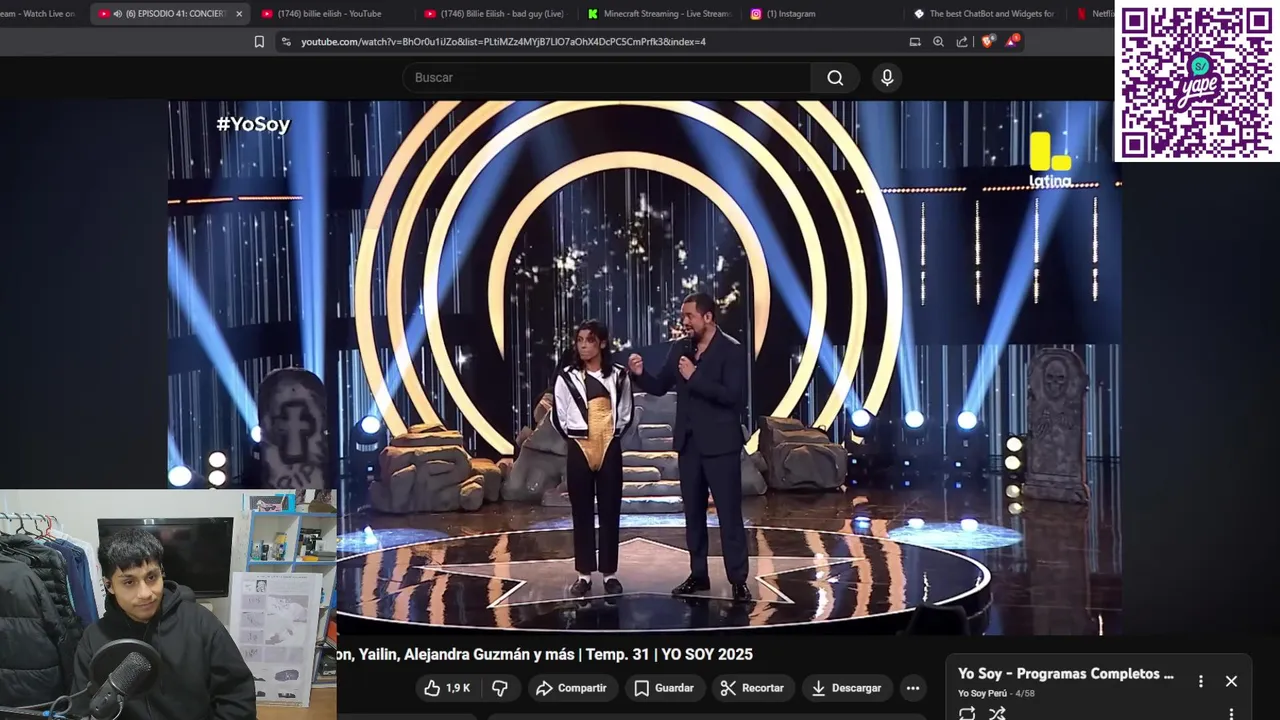Click the video player to pause
The image size is (1280, 720).
click(644, 368)
